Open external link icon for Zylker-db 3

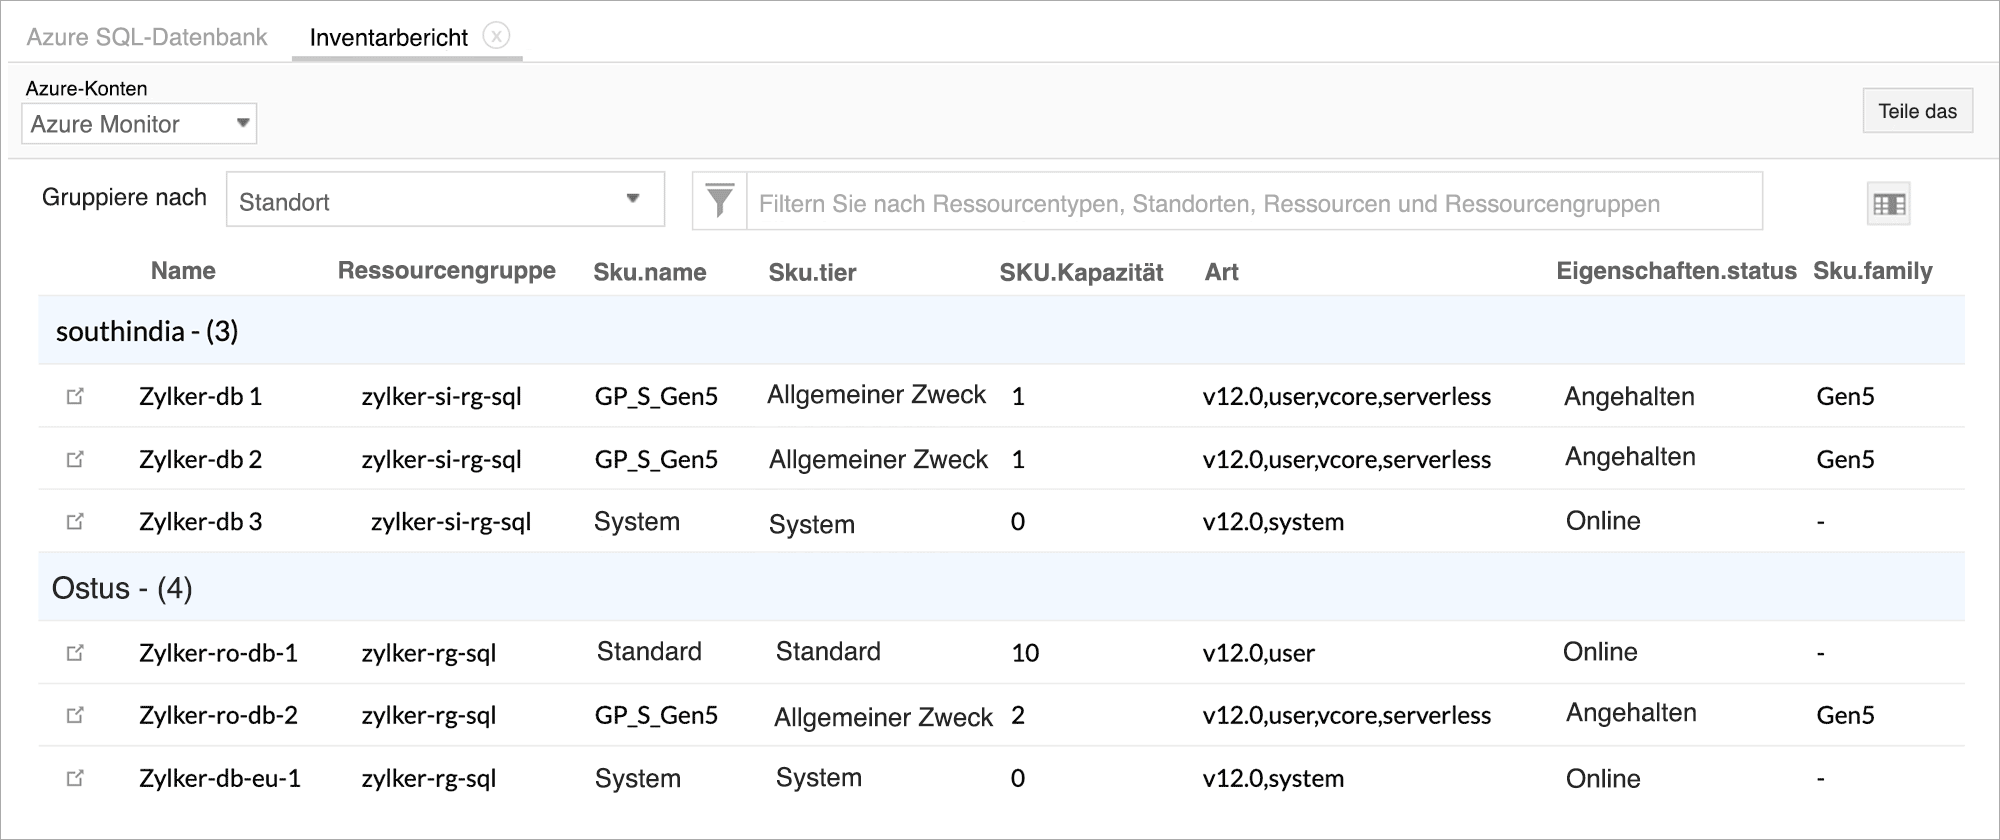pos(75,521)
